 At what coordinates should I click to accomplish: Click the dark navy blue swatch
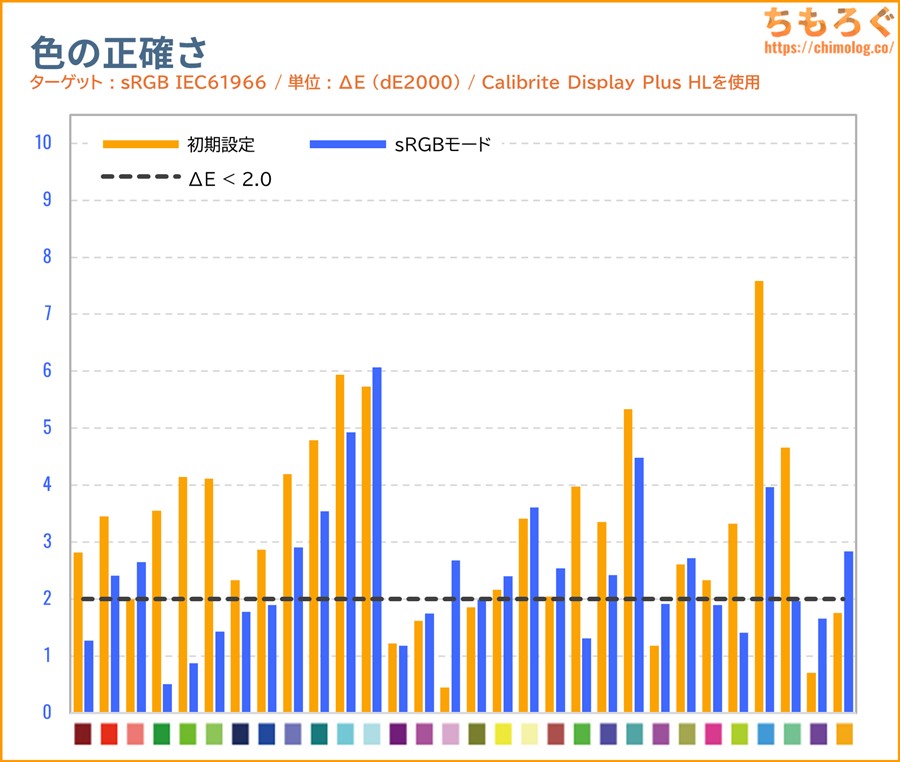[x=240, y=735]
